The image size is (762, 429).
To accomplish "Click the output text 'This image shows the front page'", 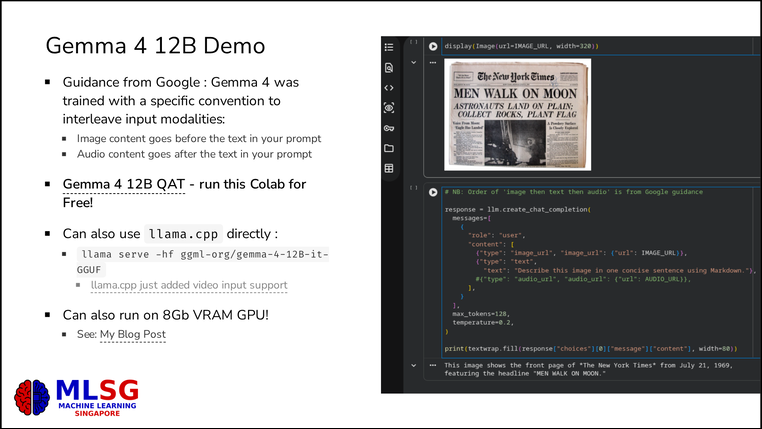I will point(588,369).
